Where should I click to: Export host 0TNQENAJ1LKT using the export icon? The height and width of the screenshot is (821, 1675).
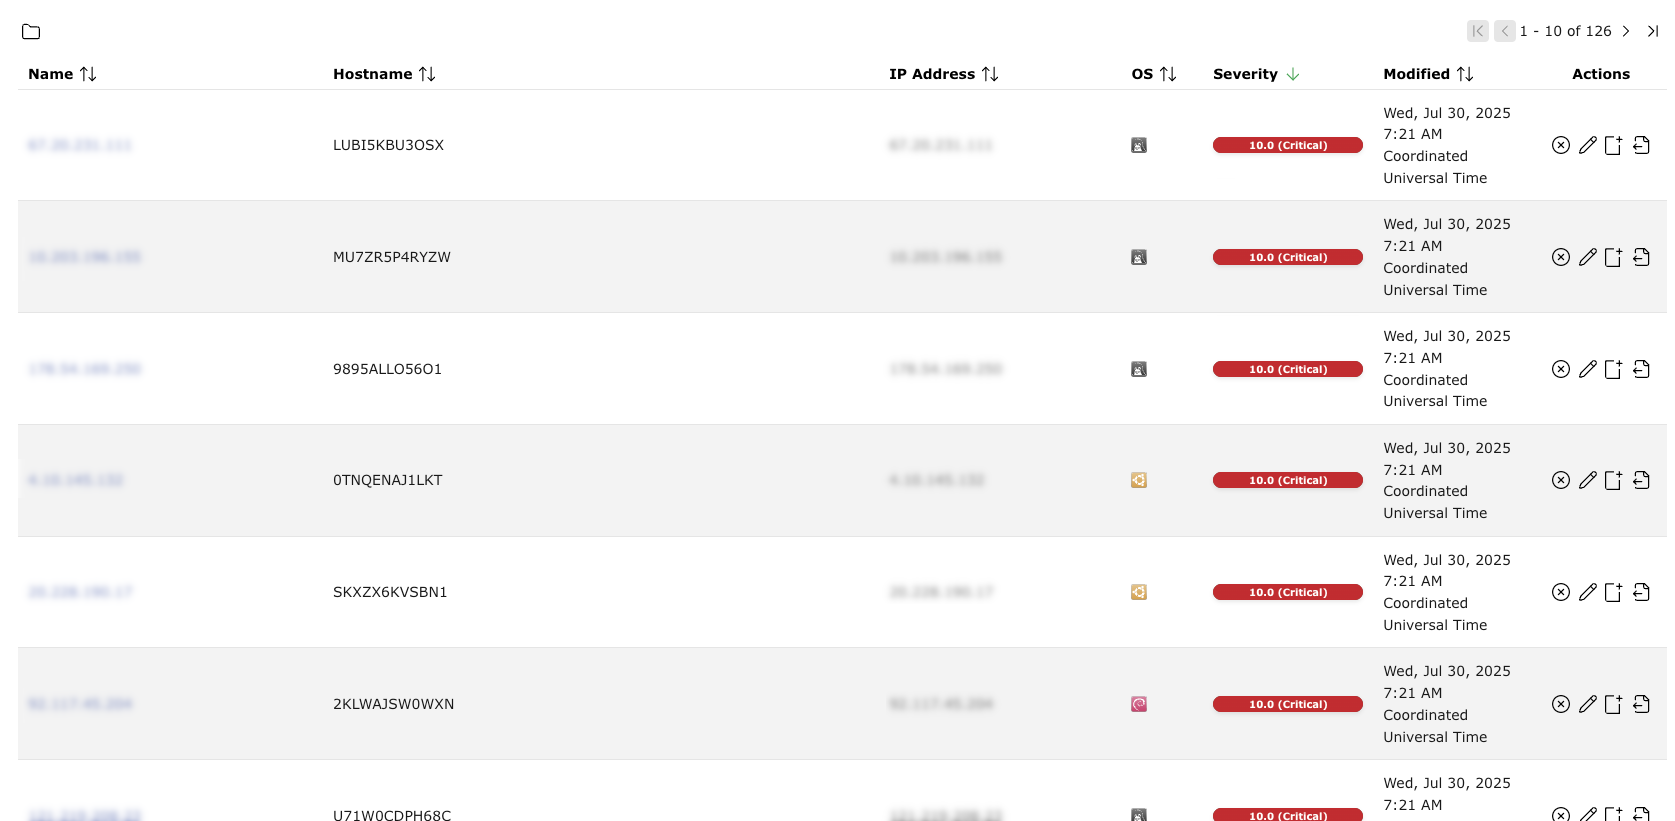point(1641,480)
